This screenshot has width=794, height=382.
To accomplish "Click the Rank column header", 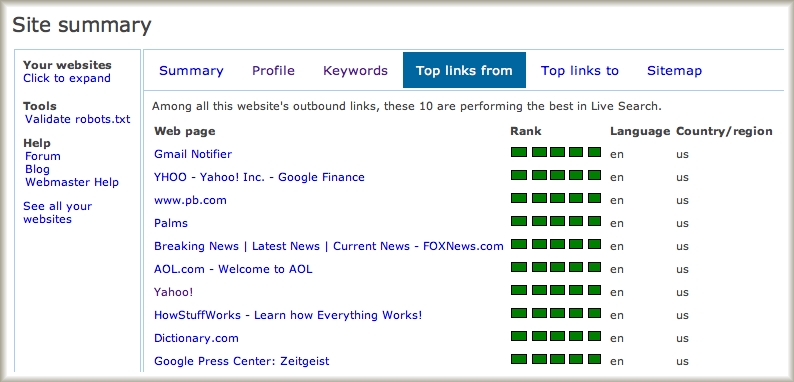I will click(526, 131).
